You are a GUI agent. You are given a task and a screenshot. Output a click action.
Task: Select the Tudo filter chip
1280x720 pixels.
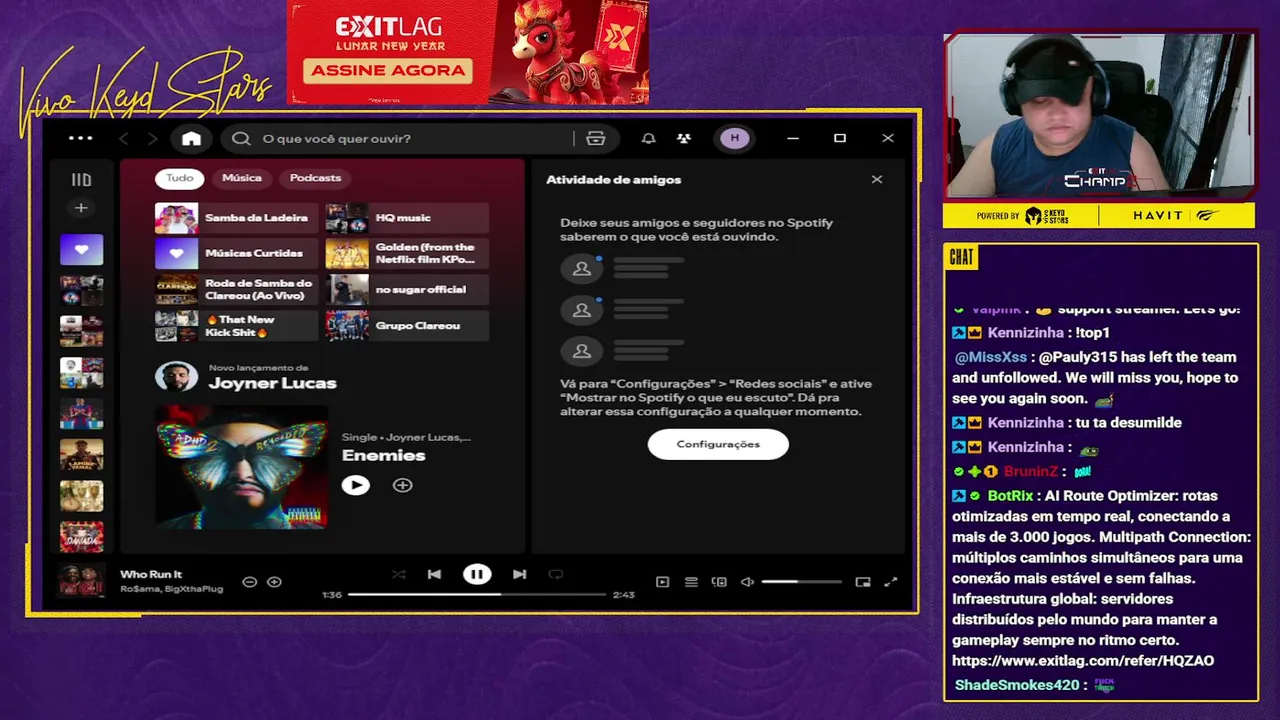pyautogui.click(x=180, y=178)
